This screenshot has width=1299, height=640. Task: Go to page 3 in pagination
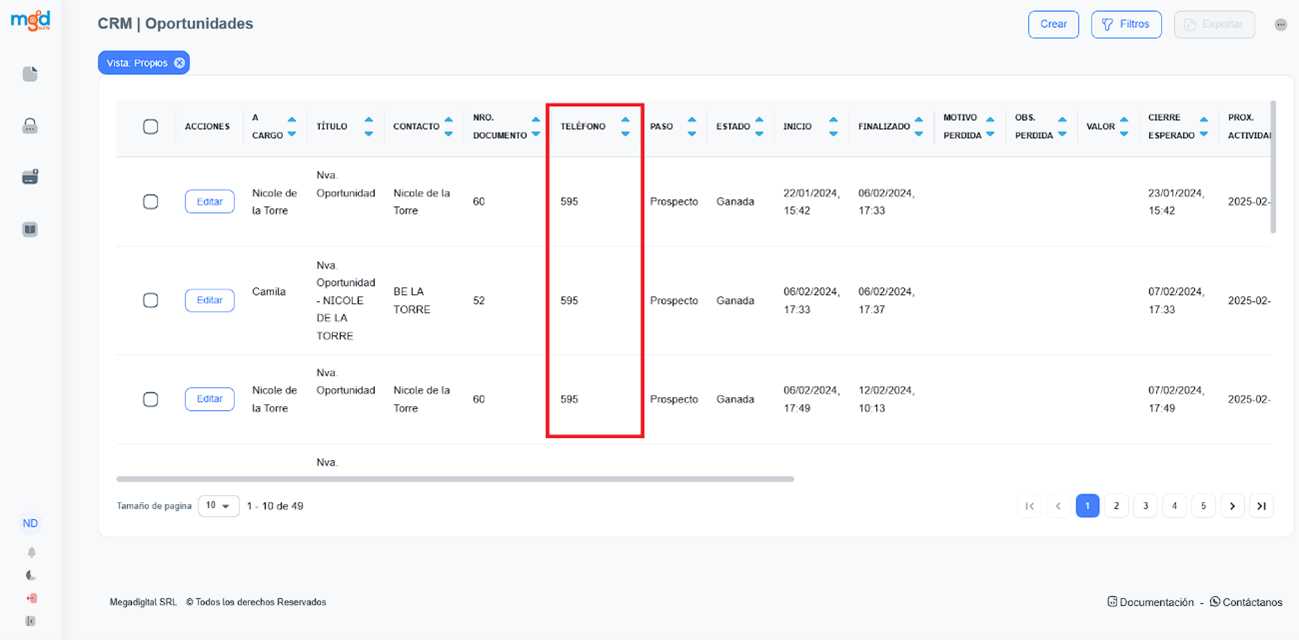pyautogui.click(x=1145, y=506)
